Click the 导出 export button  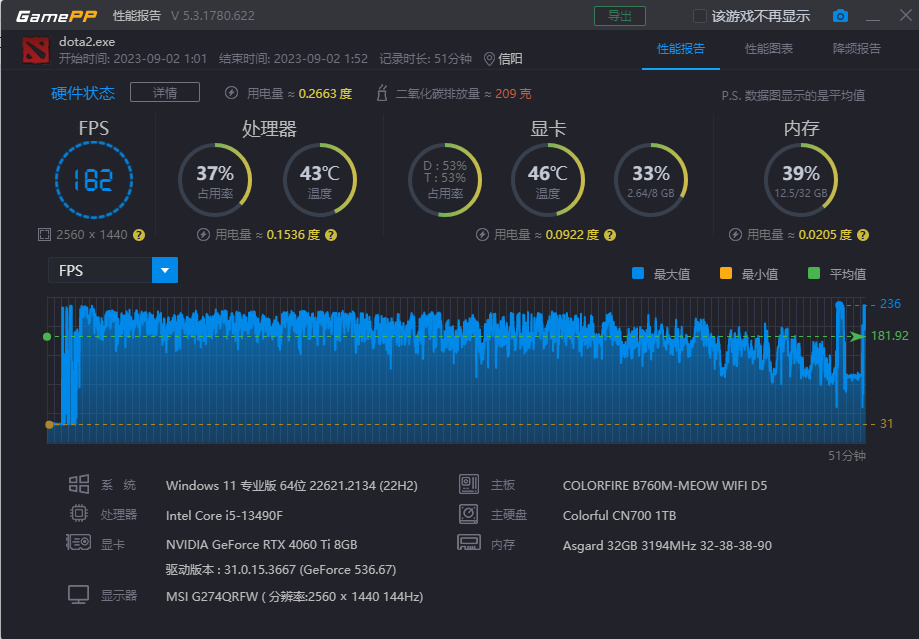[620, 16]
